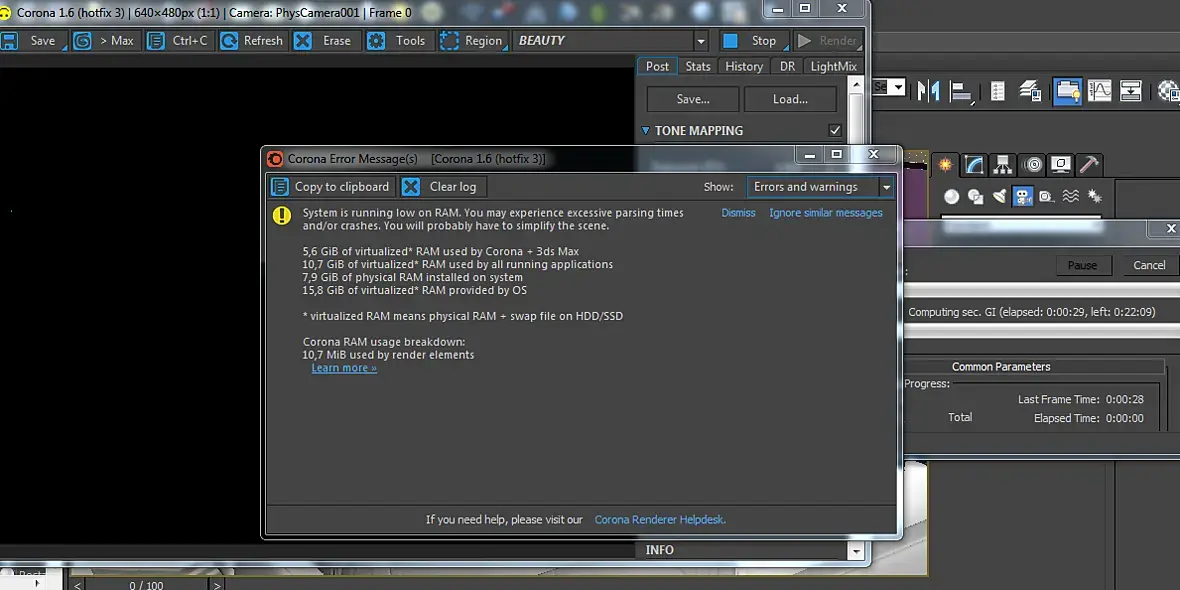Open the Utilities hammer panel icon
This screenshot has width=1180, height=590.
coord(1089,163)
